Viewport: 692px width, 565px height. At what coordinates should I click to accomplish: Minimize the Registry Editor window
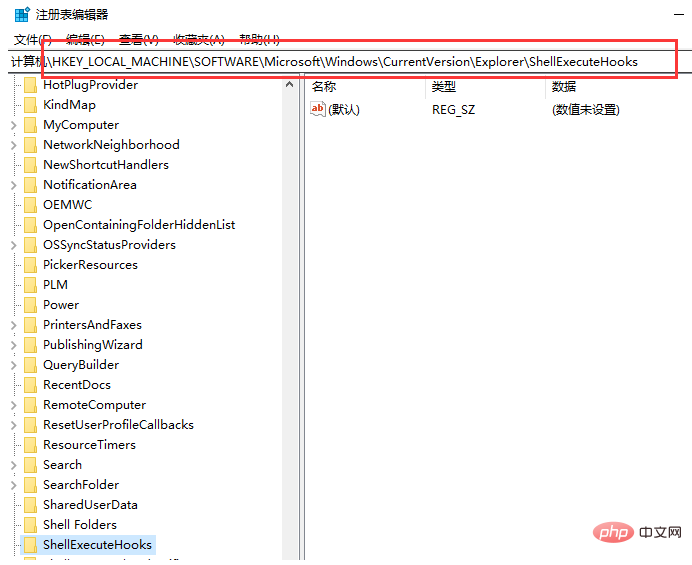click(678, 15)
